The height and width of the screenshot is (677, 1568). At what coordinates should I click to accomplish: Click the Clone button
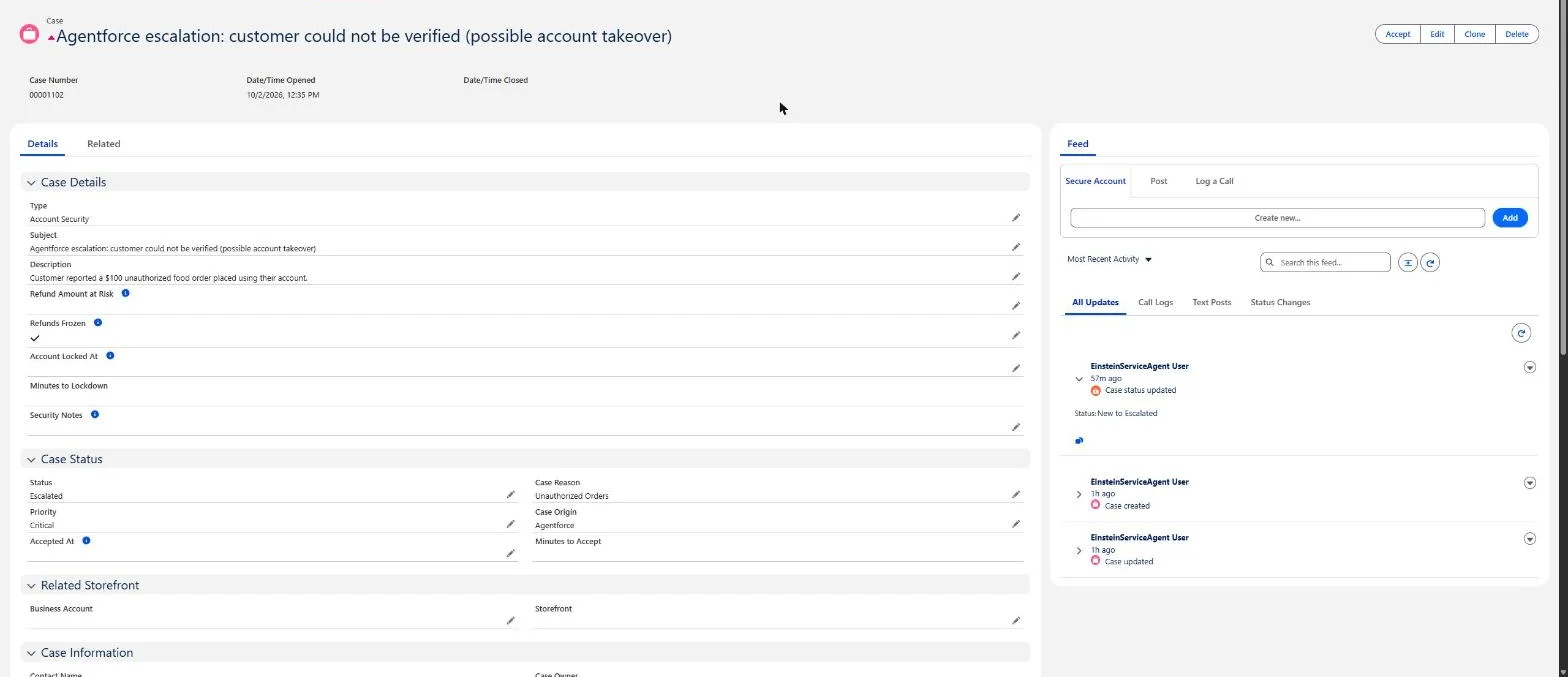1475,34
